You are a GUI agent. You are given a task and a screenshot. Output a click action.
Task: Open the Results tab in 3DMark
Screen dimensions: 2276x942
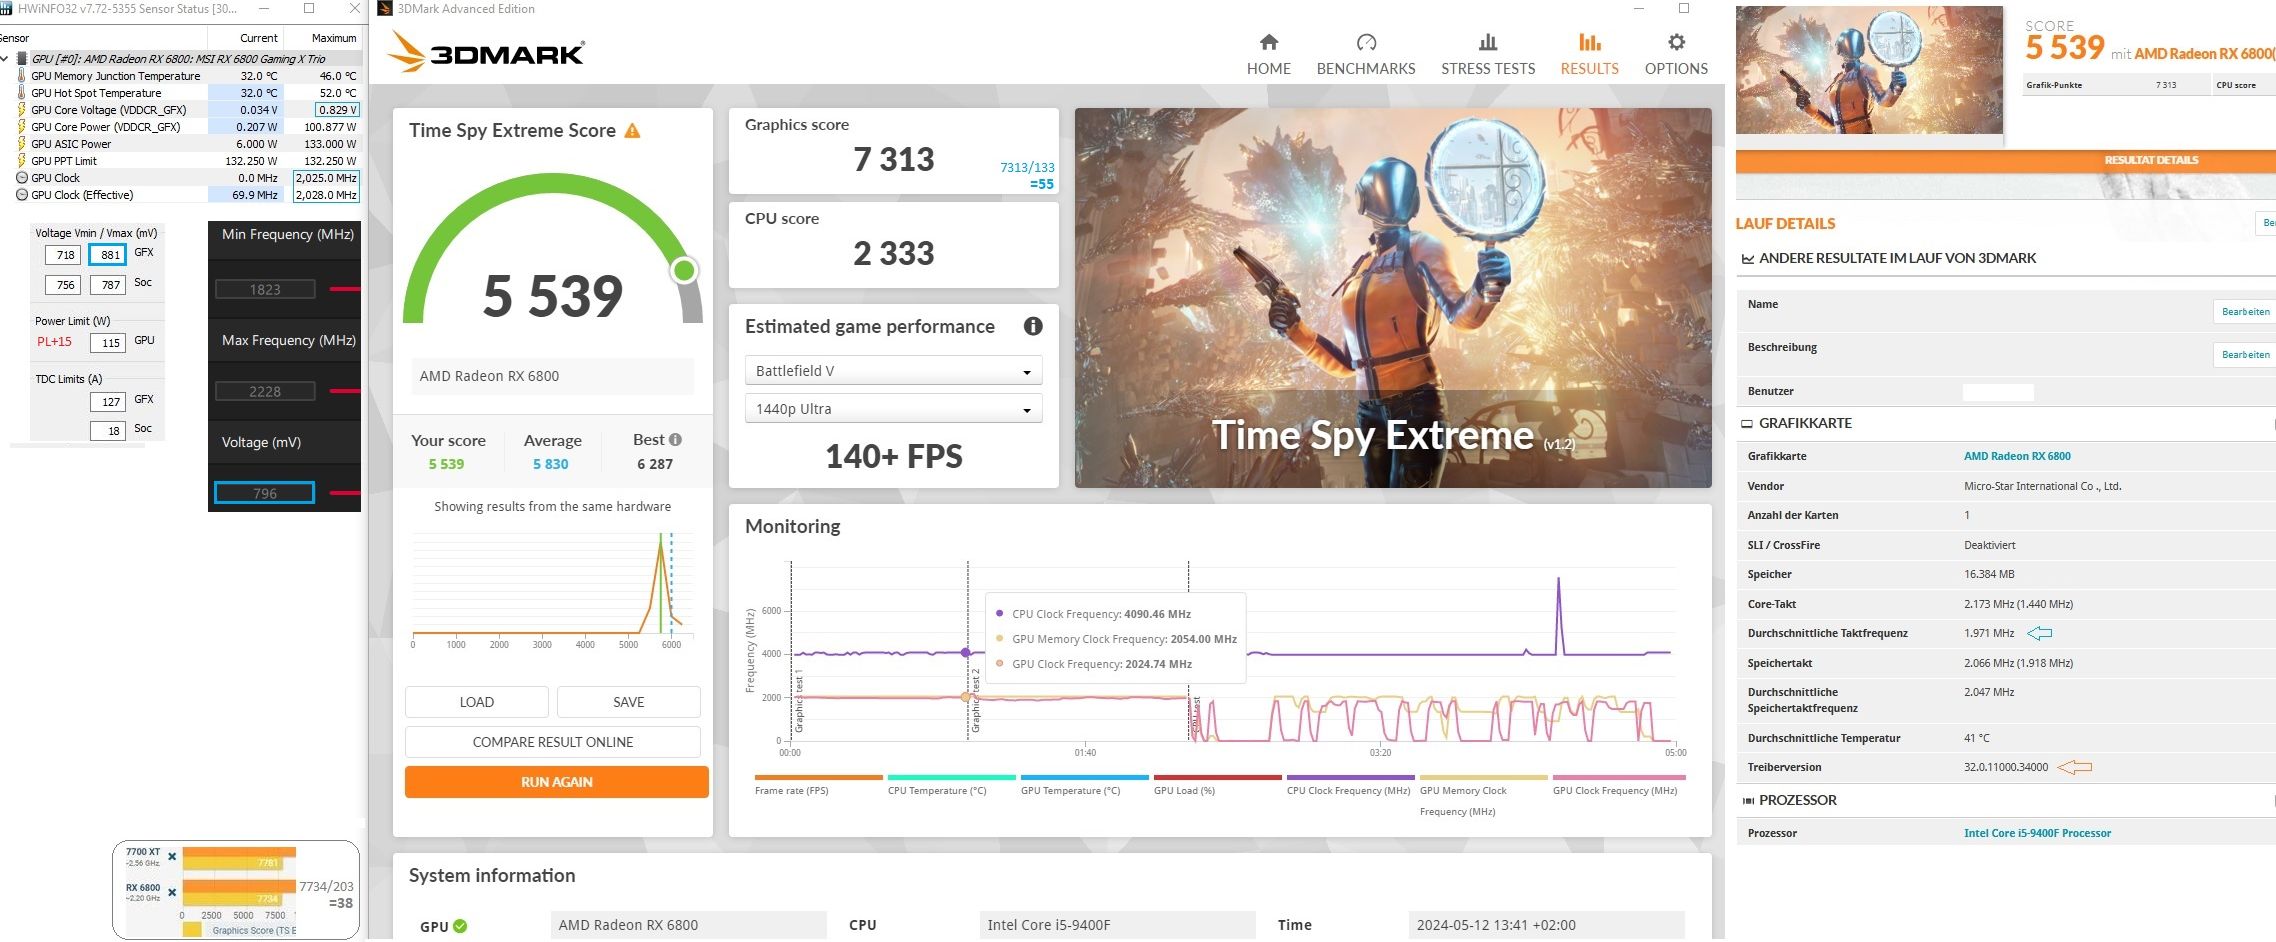click(1589, 54)
